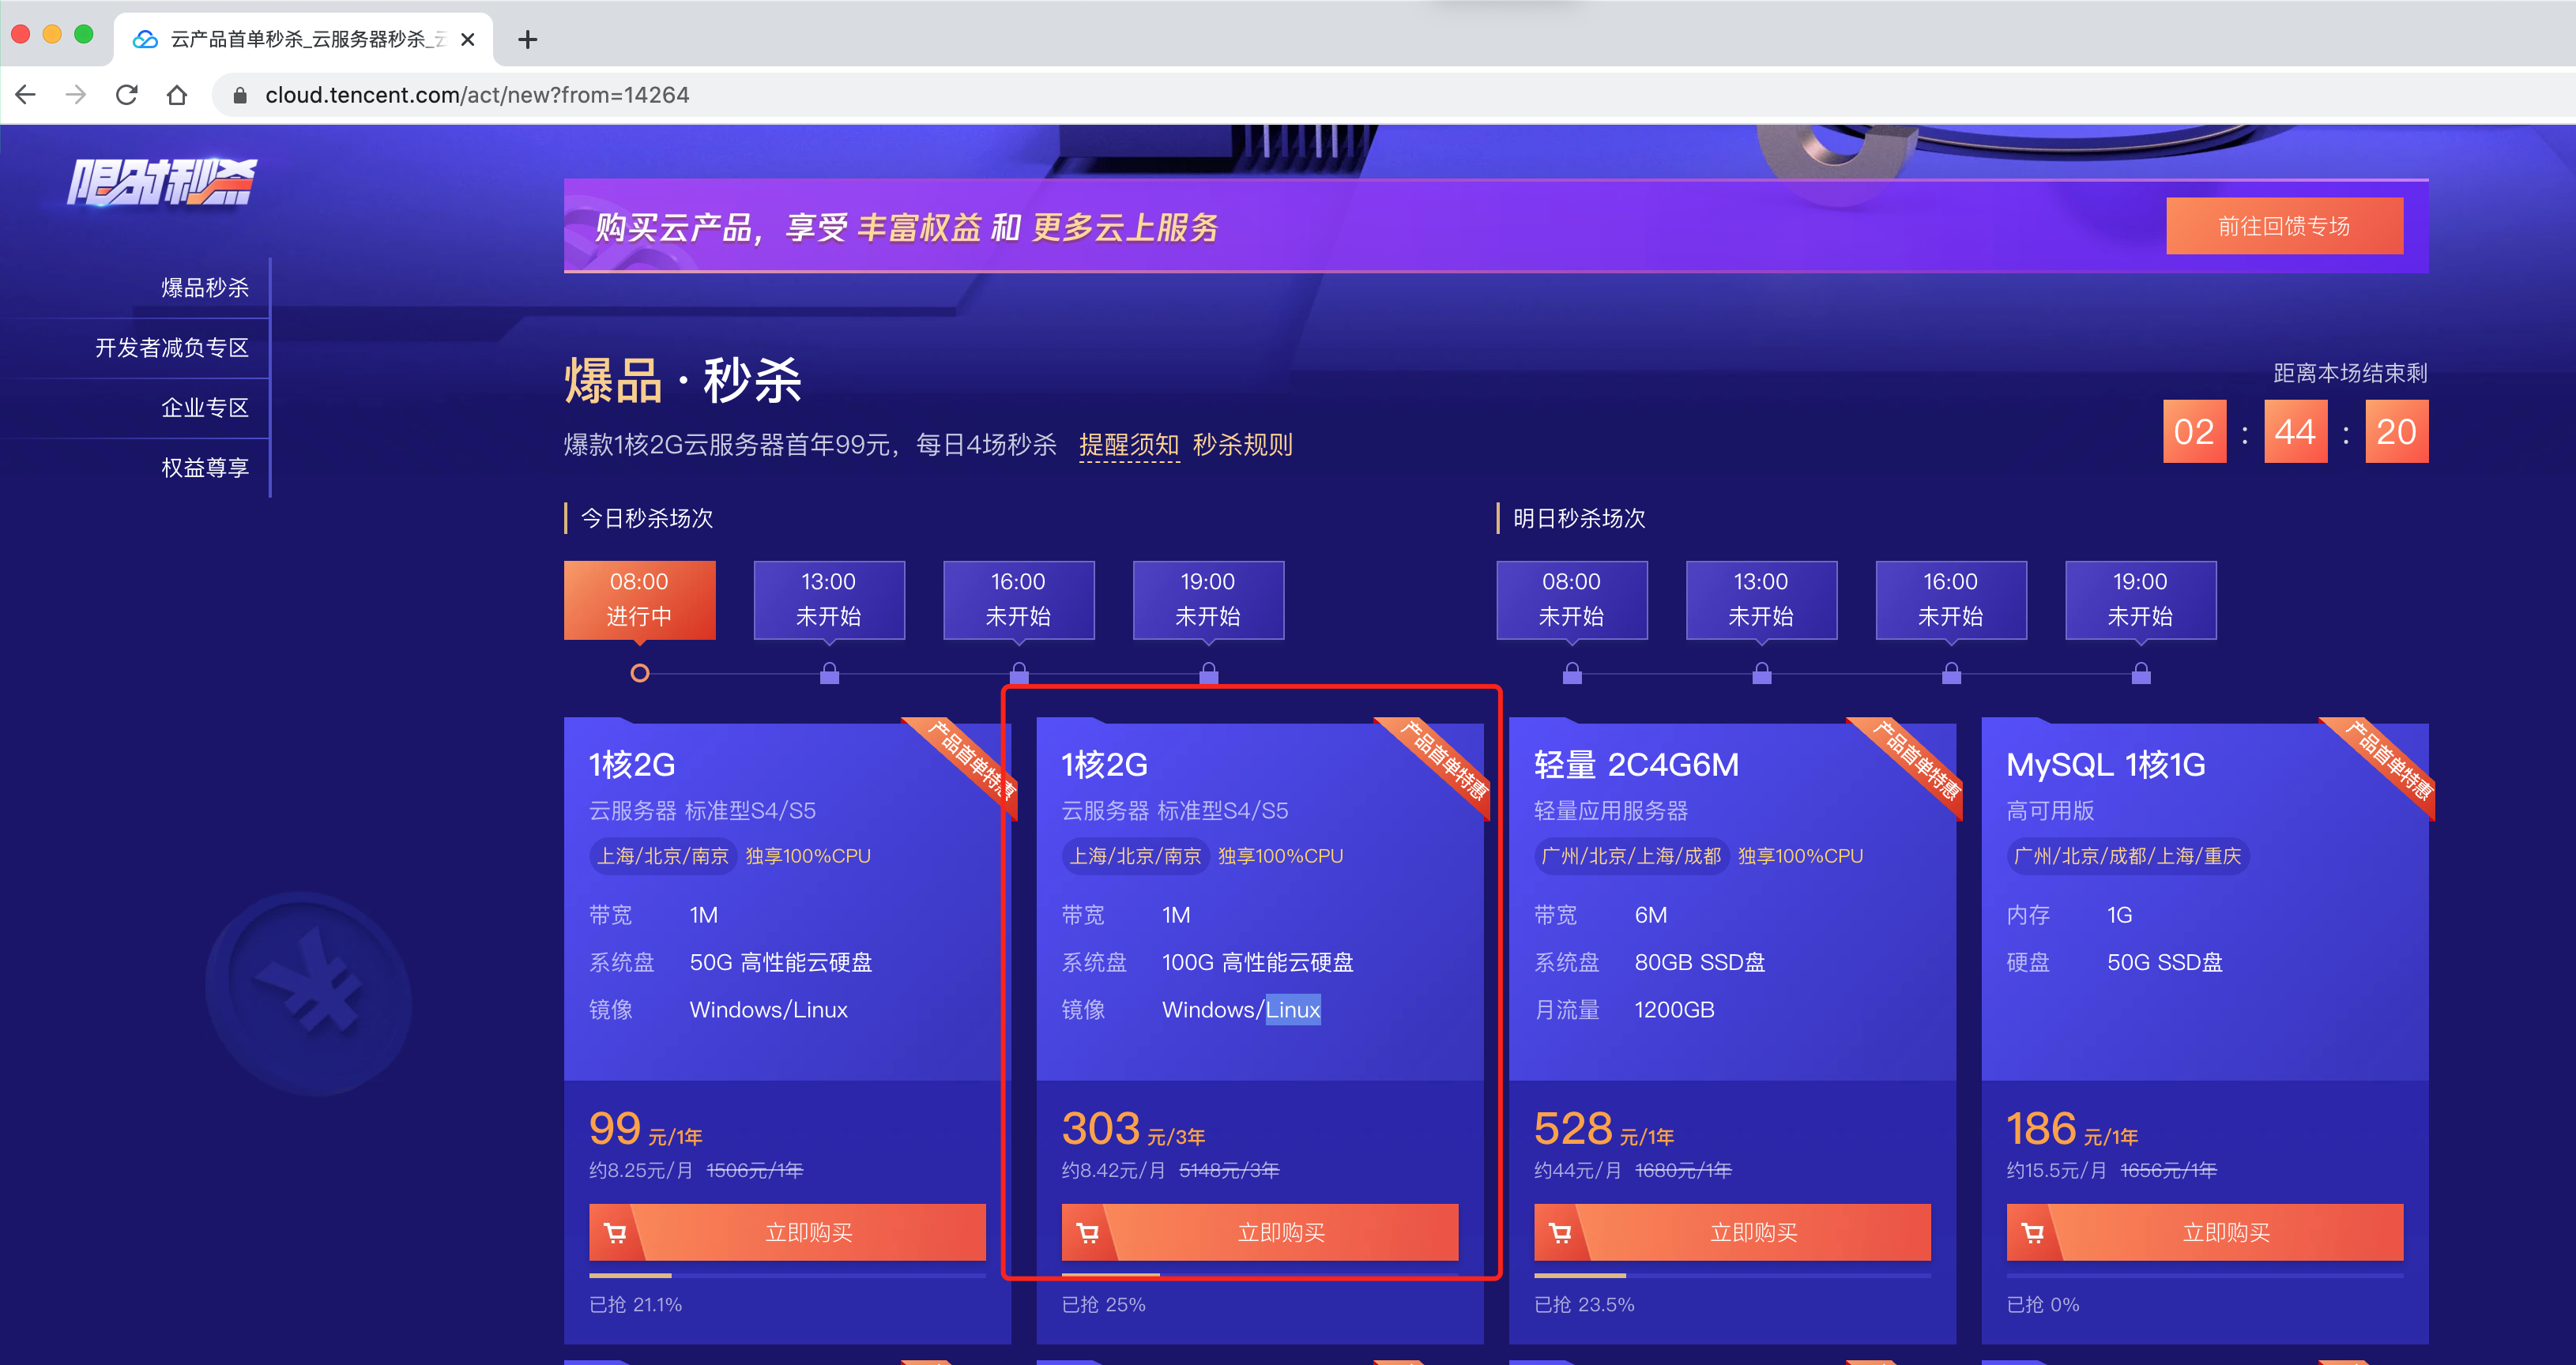Image resolution: width=2576 pixels, height=1365 pixels.
Task: Select tomorrow's 08:00 未开始 session tab
Action: point(1572,600)
